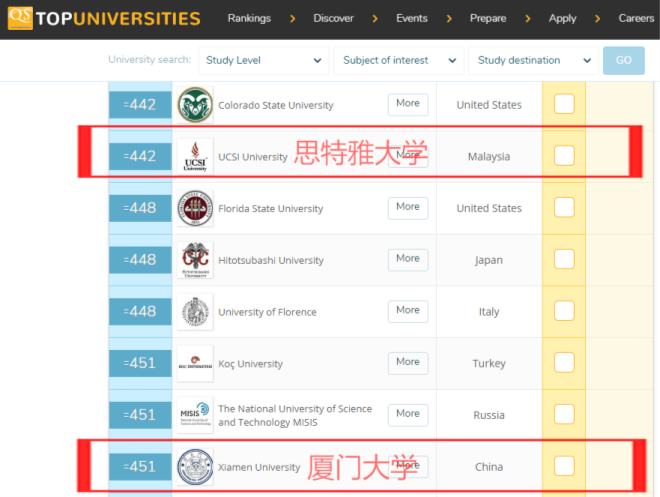Click Turkey country cell
The height and width of the screenshot is (497, 660).
[489, 363]
